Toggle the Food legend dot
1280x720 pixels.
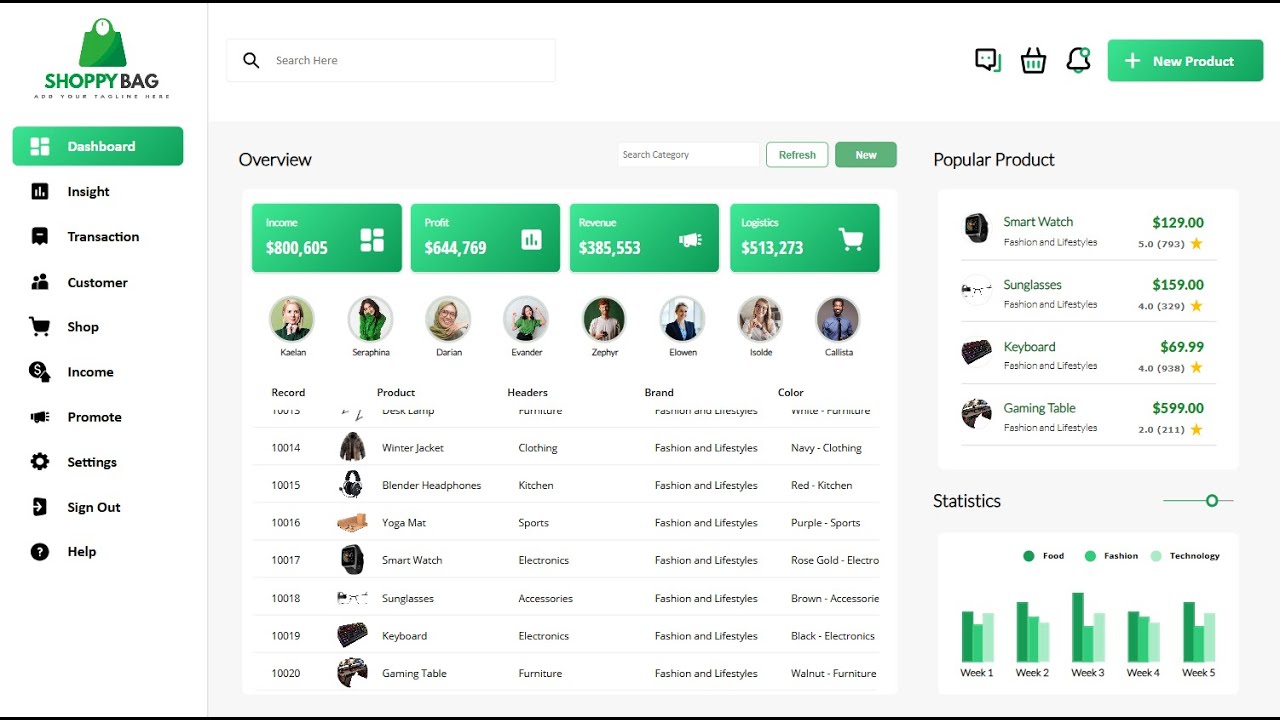1029,556
